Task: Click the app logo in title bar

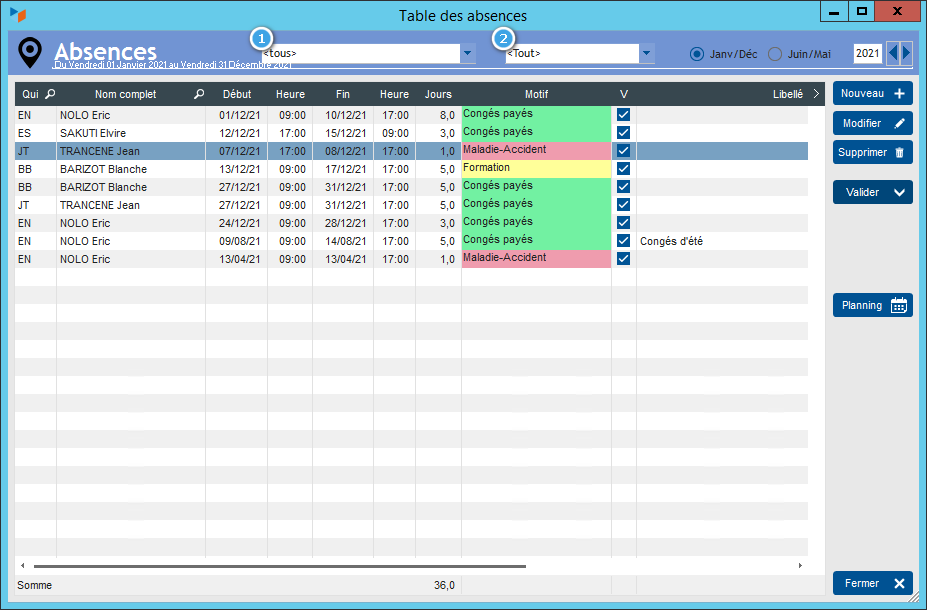Action: click(x=19, y=15)
